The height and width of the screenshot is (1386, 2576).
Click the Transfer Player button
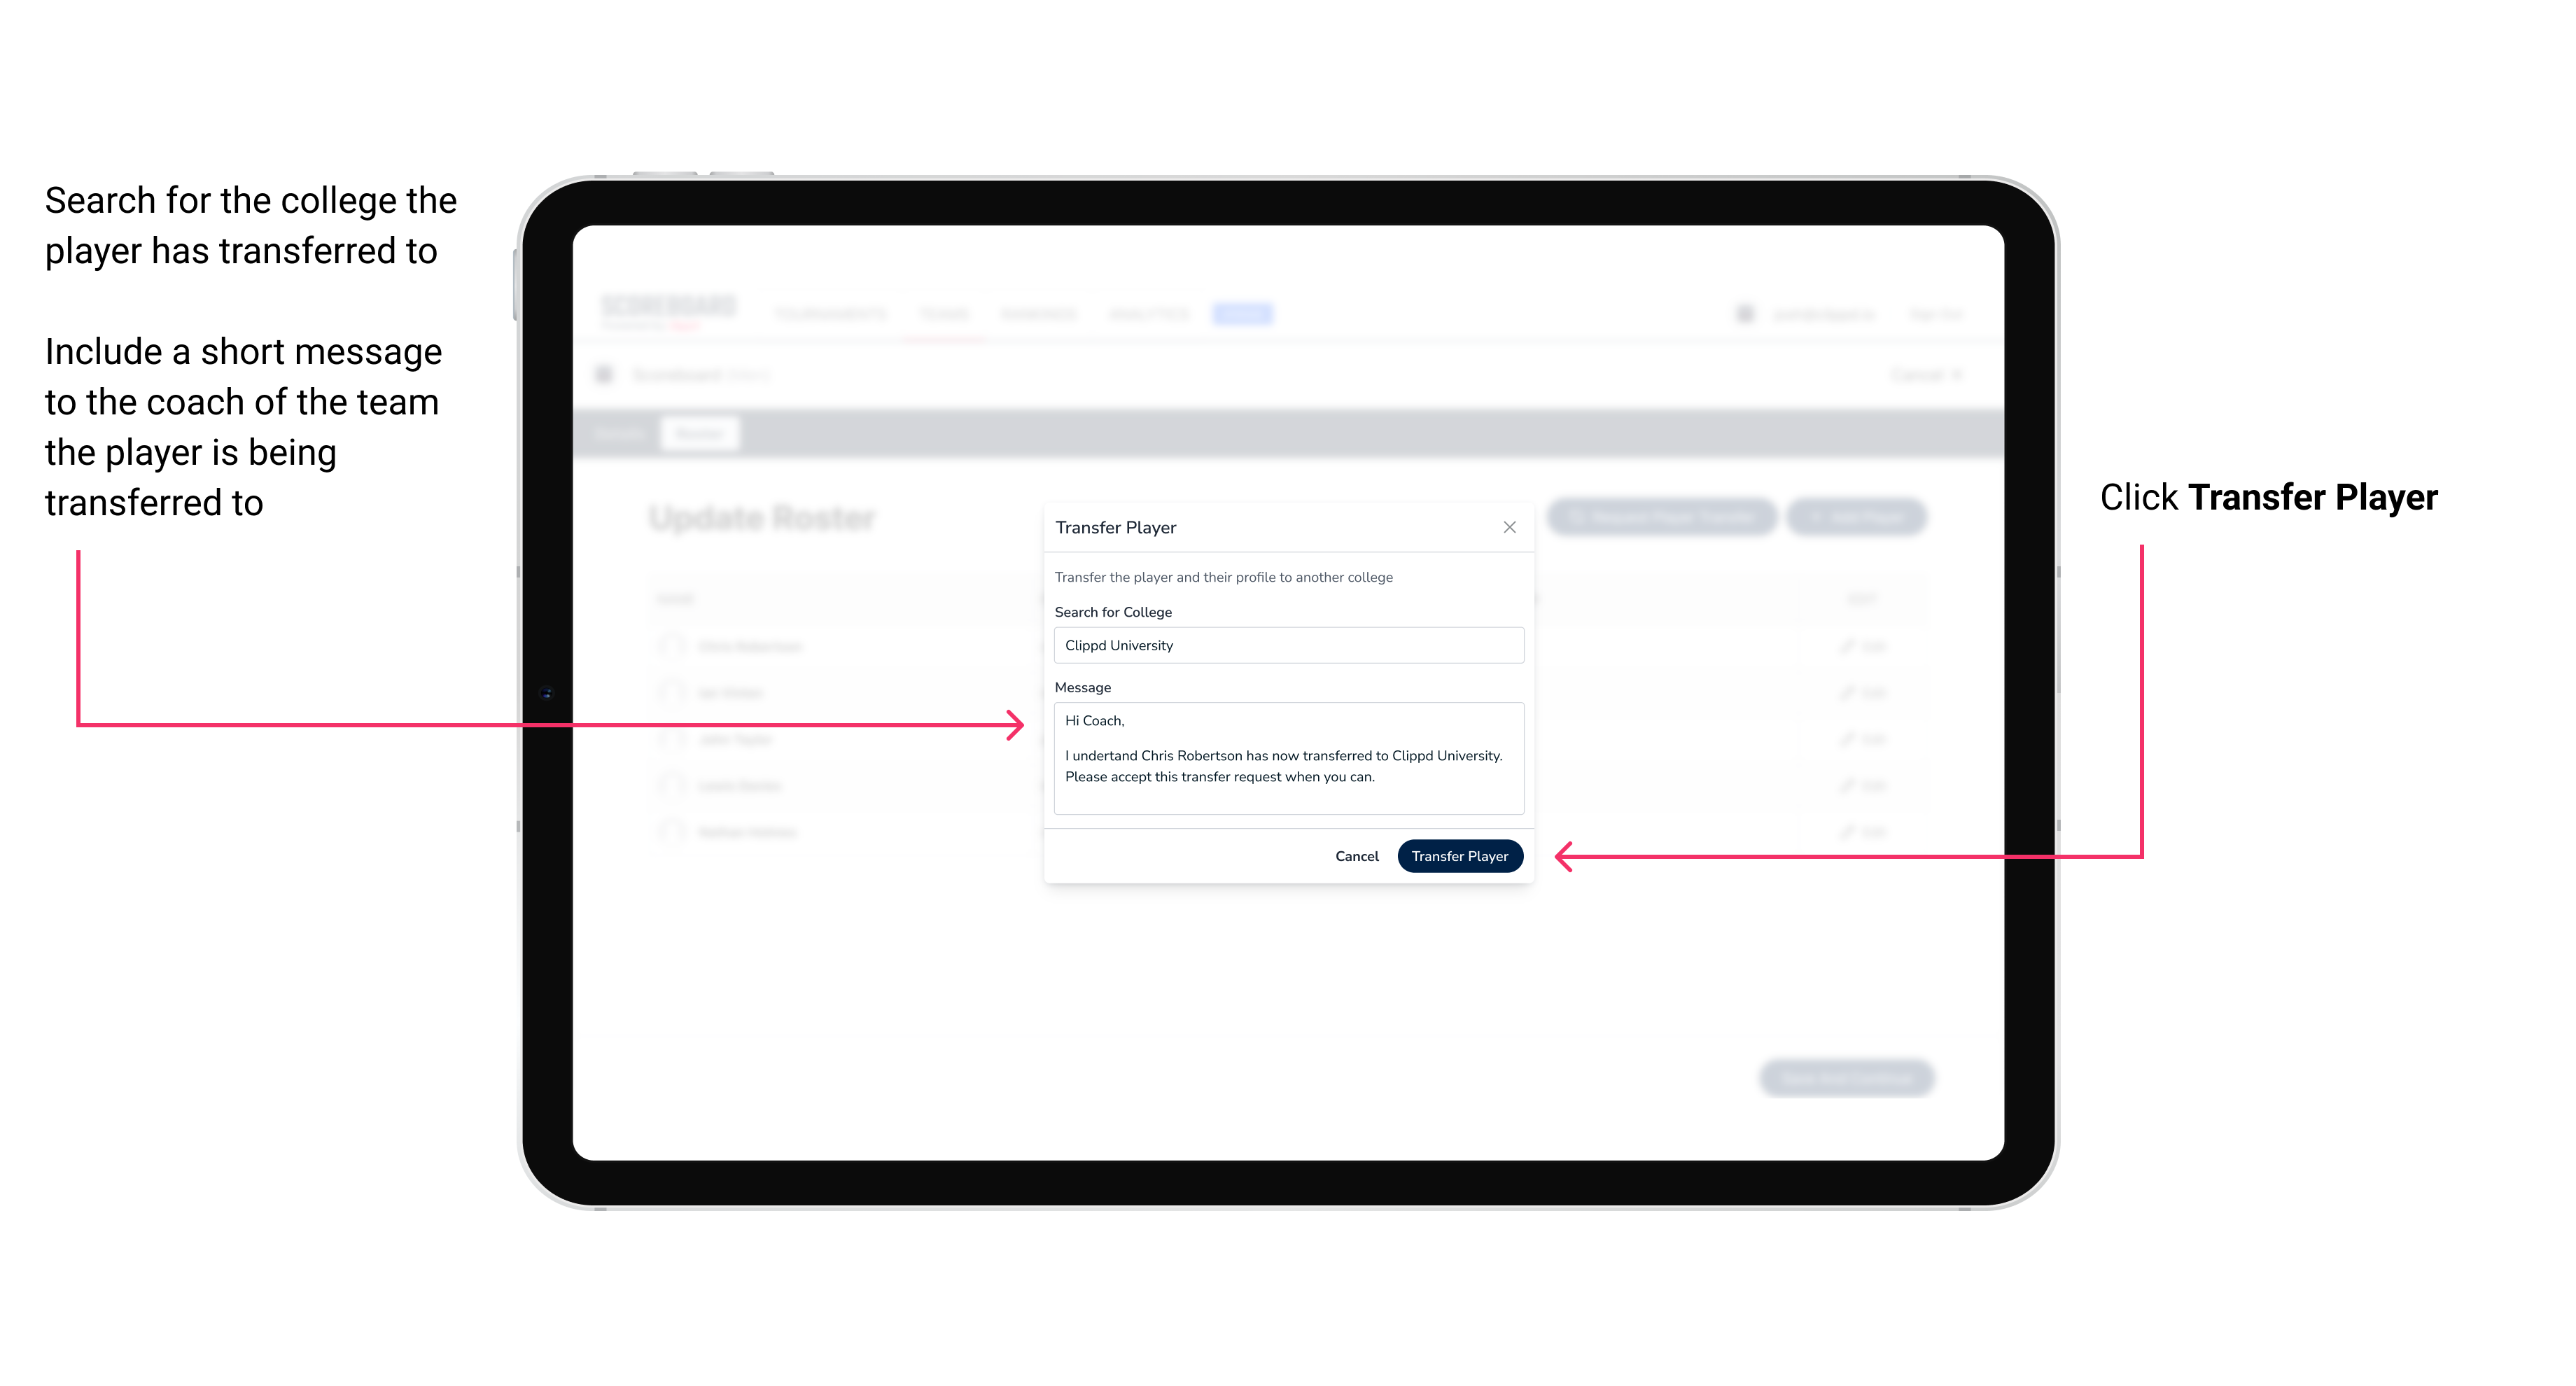pyautogui.click(x=1459, y=857)
